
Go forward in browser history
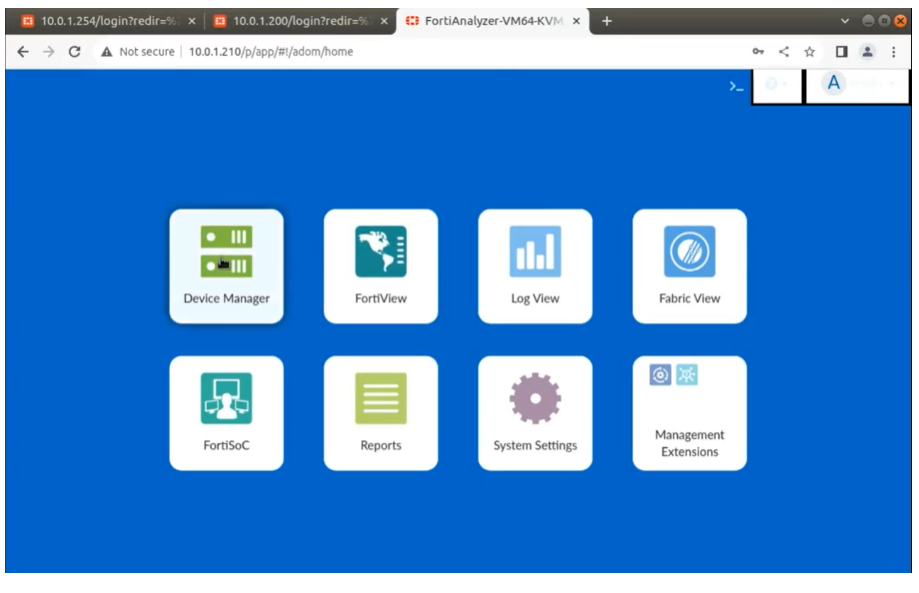(x=49, y=52)
